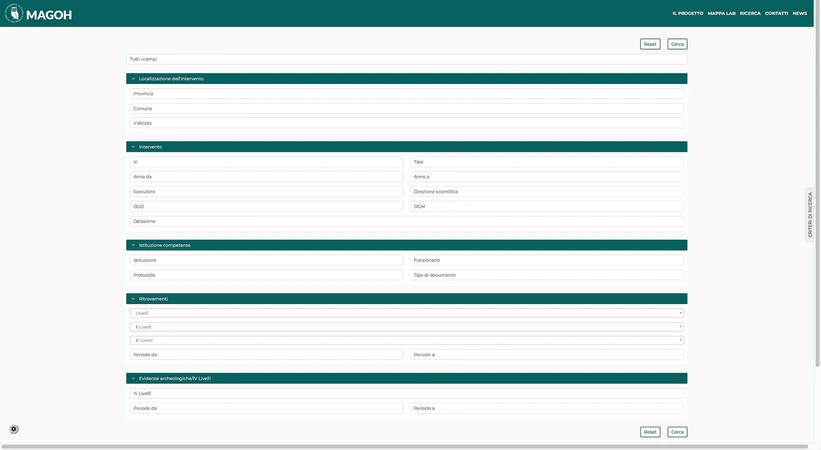Click the Tutti i campi search field
Viewport: 821px width, 450px height.
pos(406,59)
